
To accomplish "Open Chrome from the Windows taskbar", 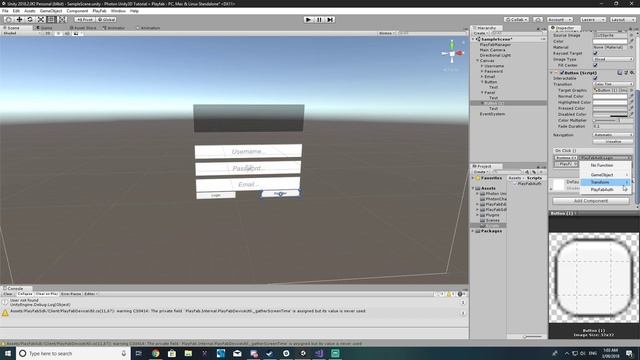I will 156,353.
